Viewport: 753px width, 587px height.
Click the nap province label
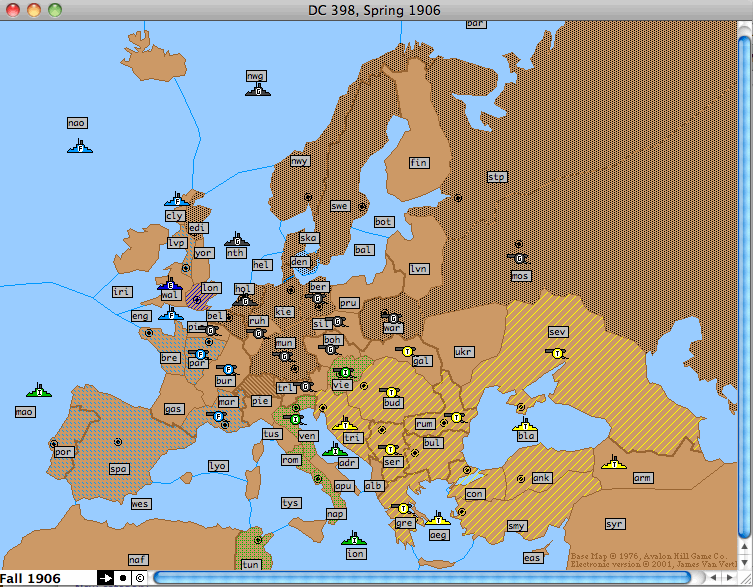tap(335, 514)
